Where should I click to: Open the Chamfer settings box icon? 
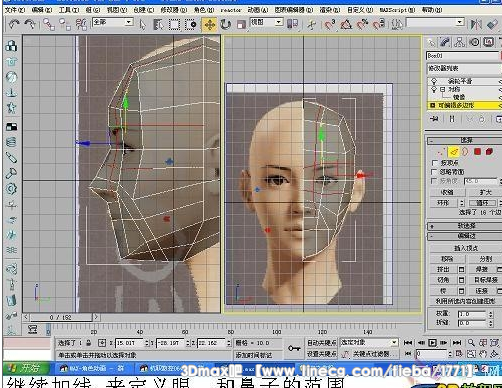[x=461, y=280]
